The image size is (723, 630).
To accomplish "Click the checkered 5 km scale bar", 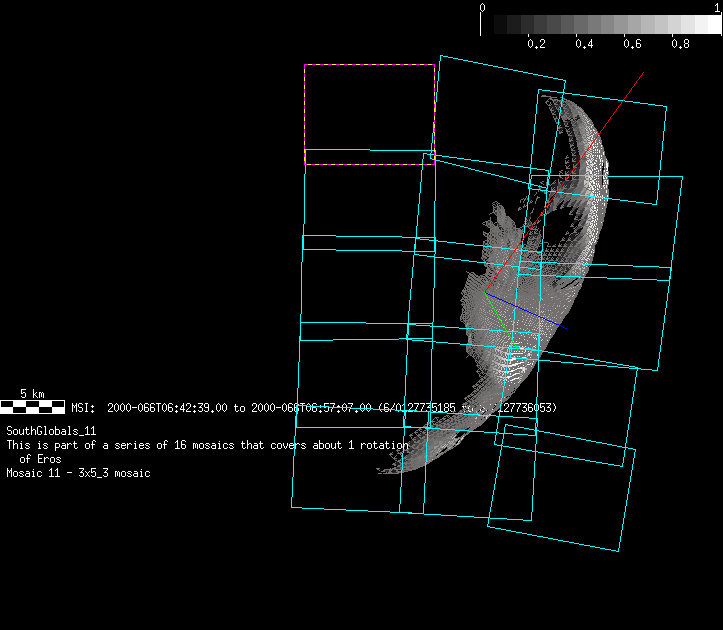I will (33, 406).
